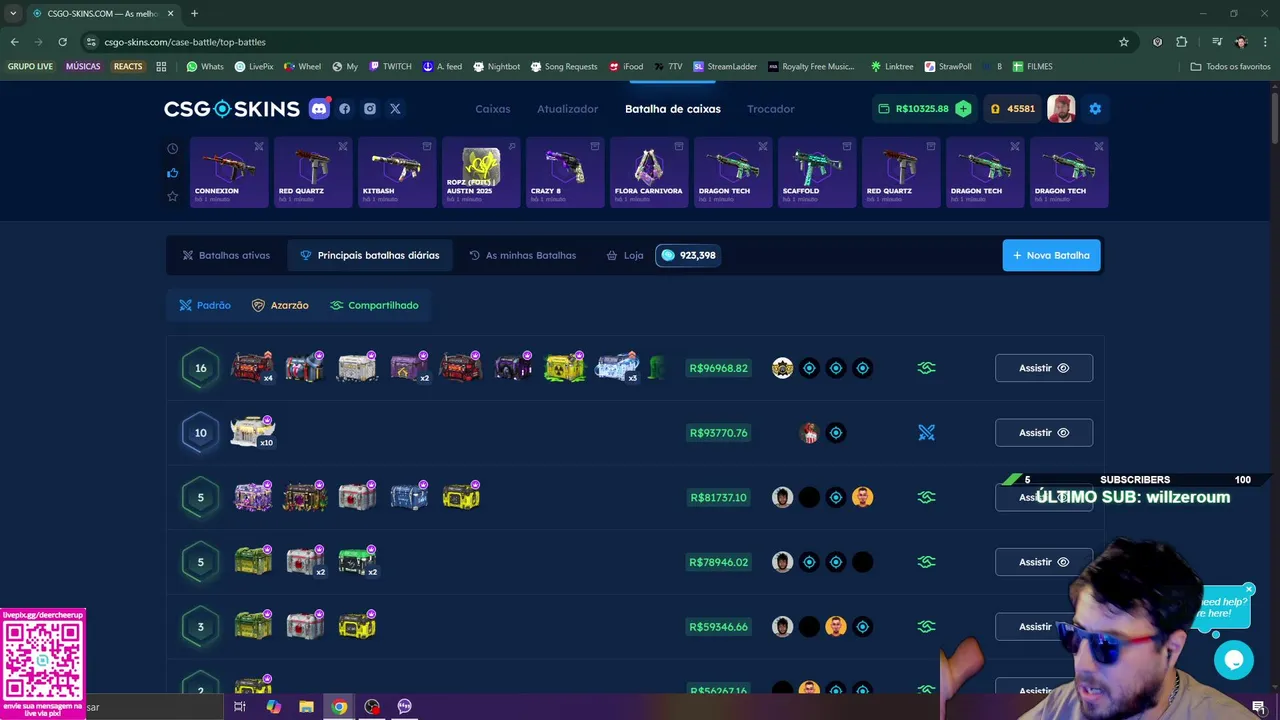Watch the R$78946.02 battle via Assistir
The width and height of the screenshot is (1280, 720).
tap(1044, 562)
